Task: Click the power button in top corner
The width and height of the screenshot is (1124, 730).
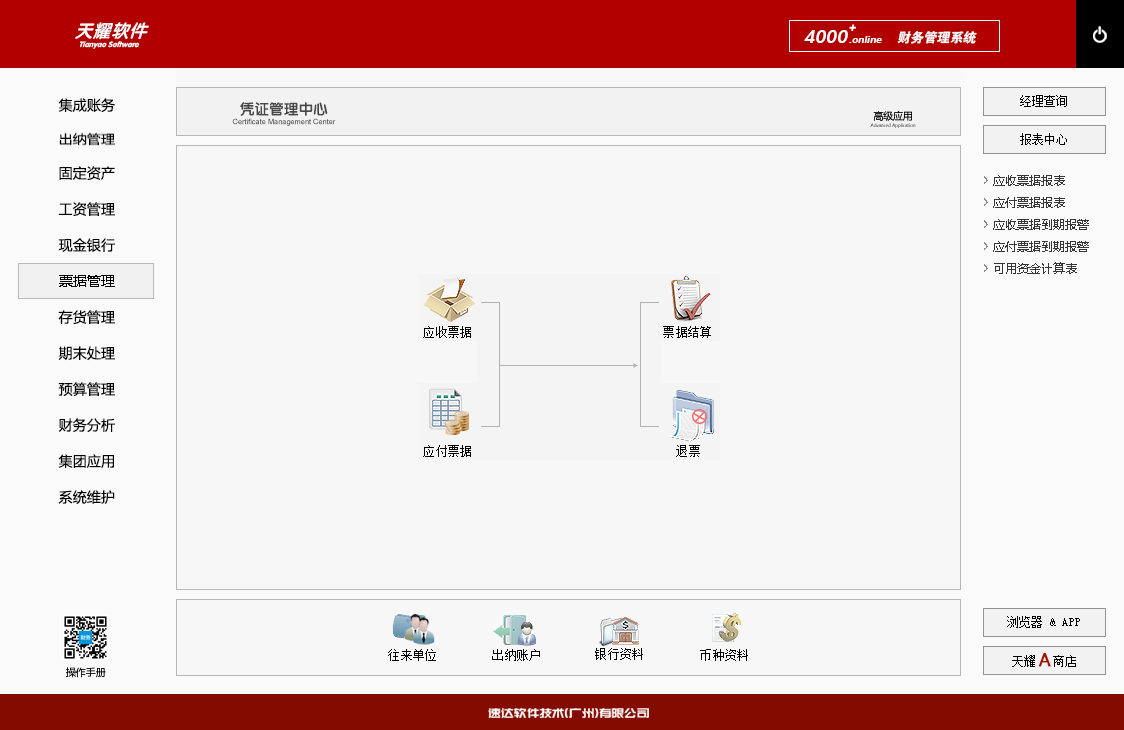Action: click(1100, 35)
